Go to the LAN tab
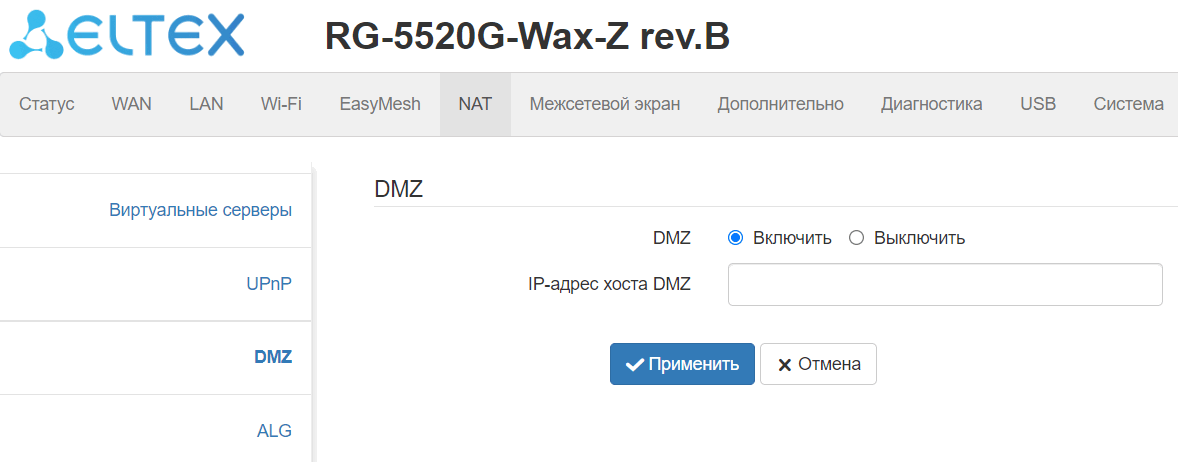Viewport: 1178px width, 462px height. [x=206, y=104]
